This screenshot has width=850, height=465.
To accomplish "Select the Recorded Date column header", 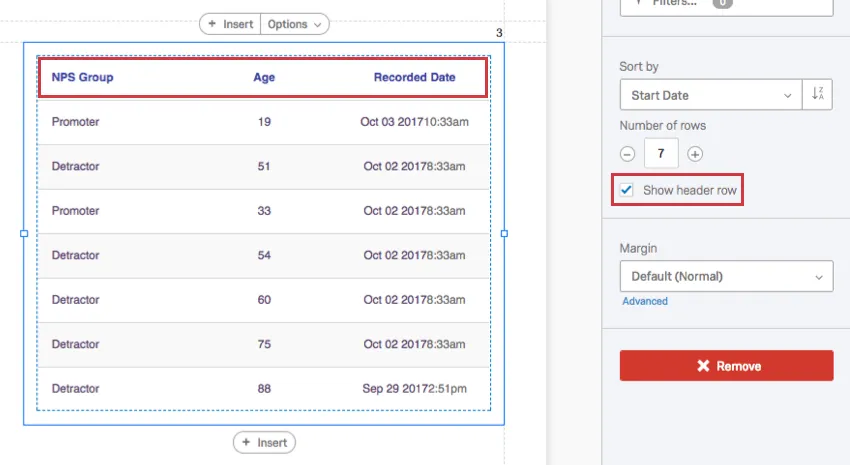I will pos(414,77).
